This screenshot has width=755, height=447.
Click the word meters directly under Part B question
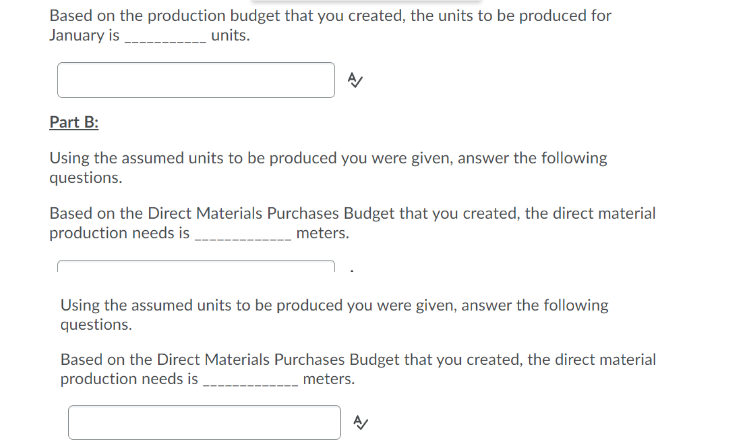[x=323, y=234]
